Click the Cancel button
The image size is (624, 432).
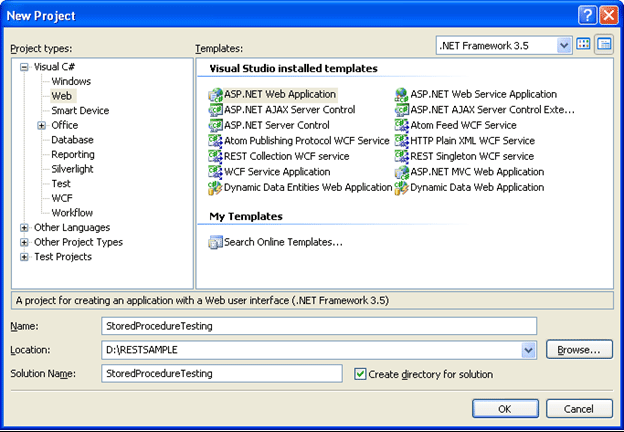point(579,409)
